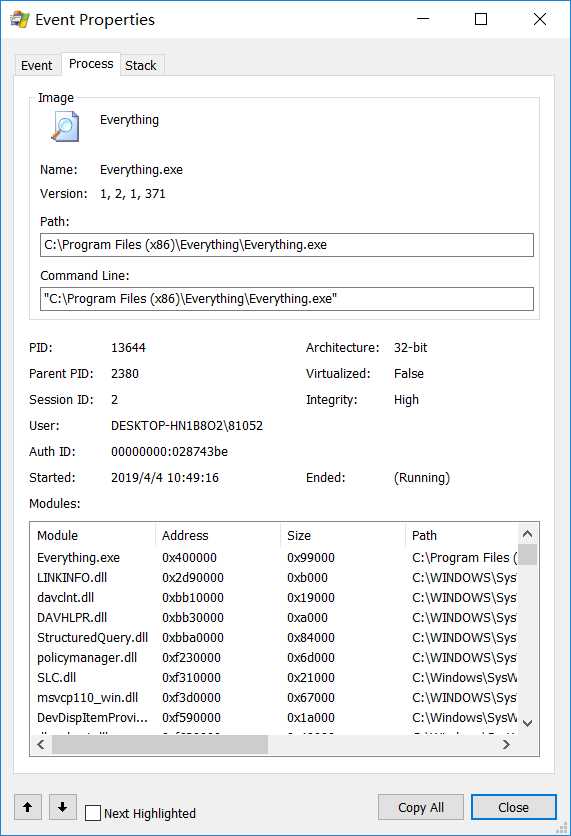Go to previous event with up arrow
The image size is (571, 836).
coord(28,807)
